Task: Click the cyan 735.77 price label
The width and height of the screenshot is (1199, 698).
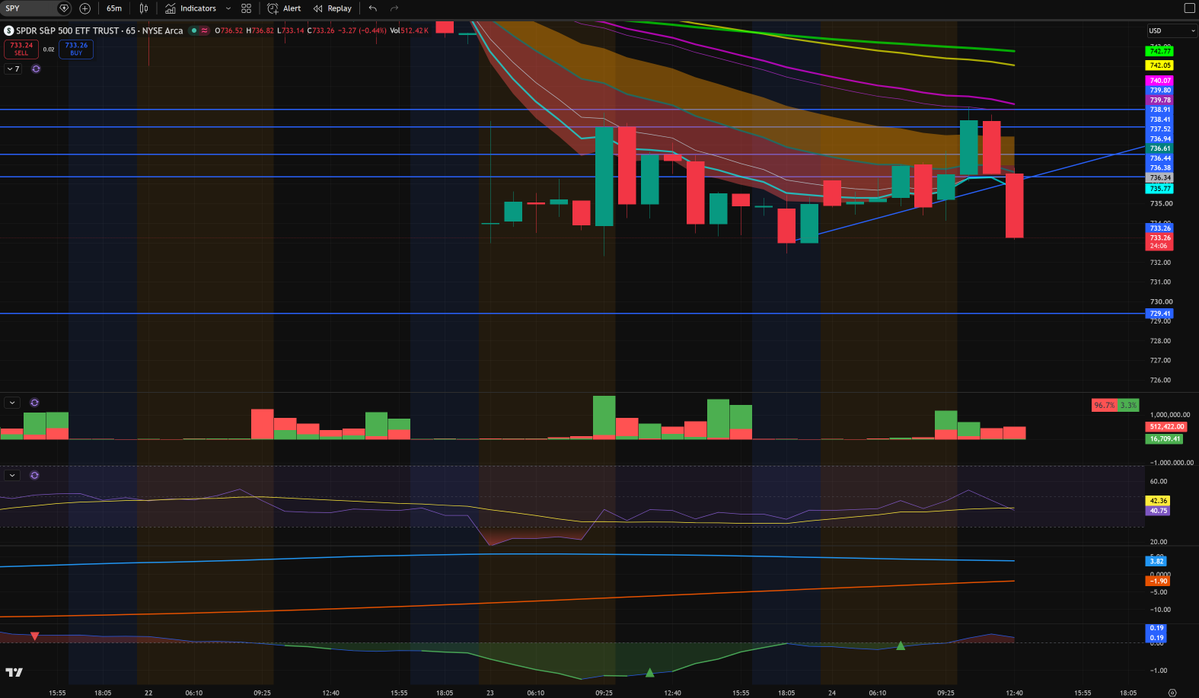Action: (1159, 188)
